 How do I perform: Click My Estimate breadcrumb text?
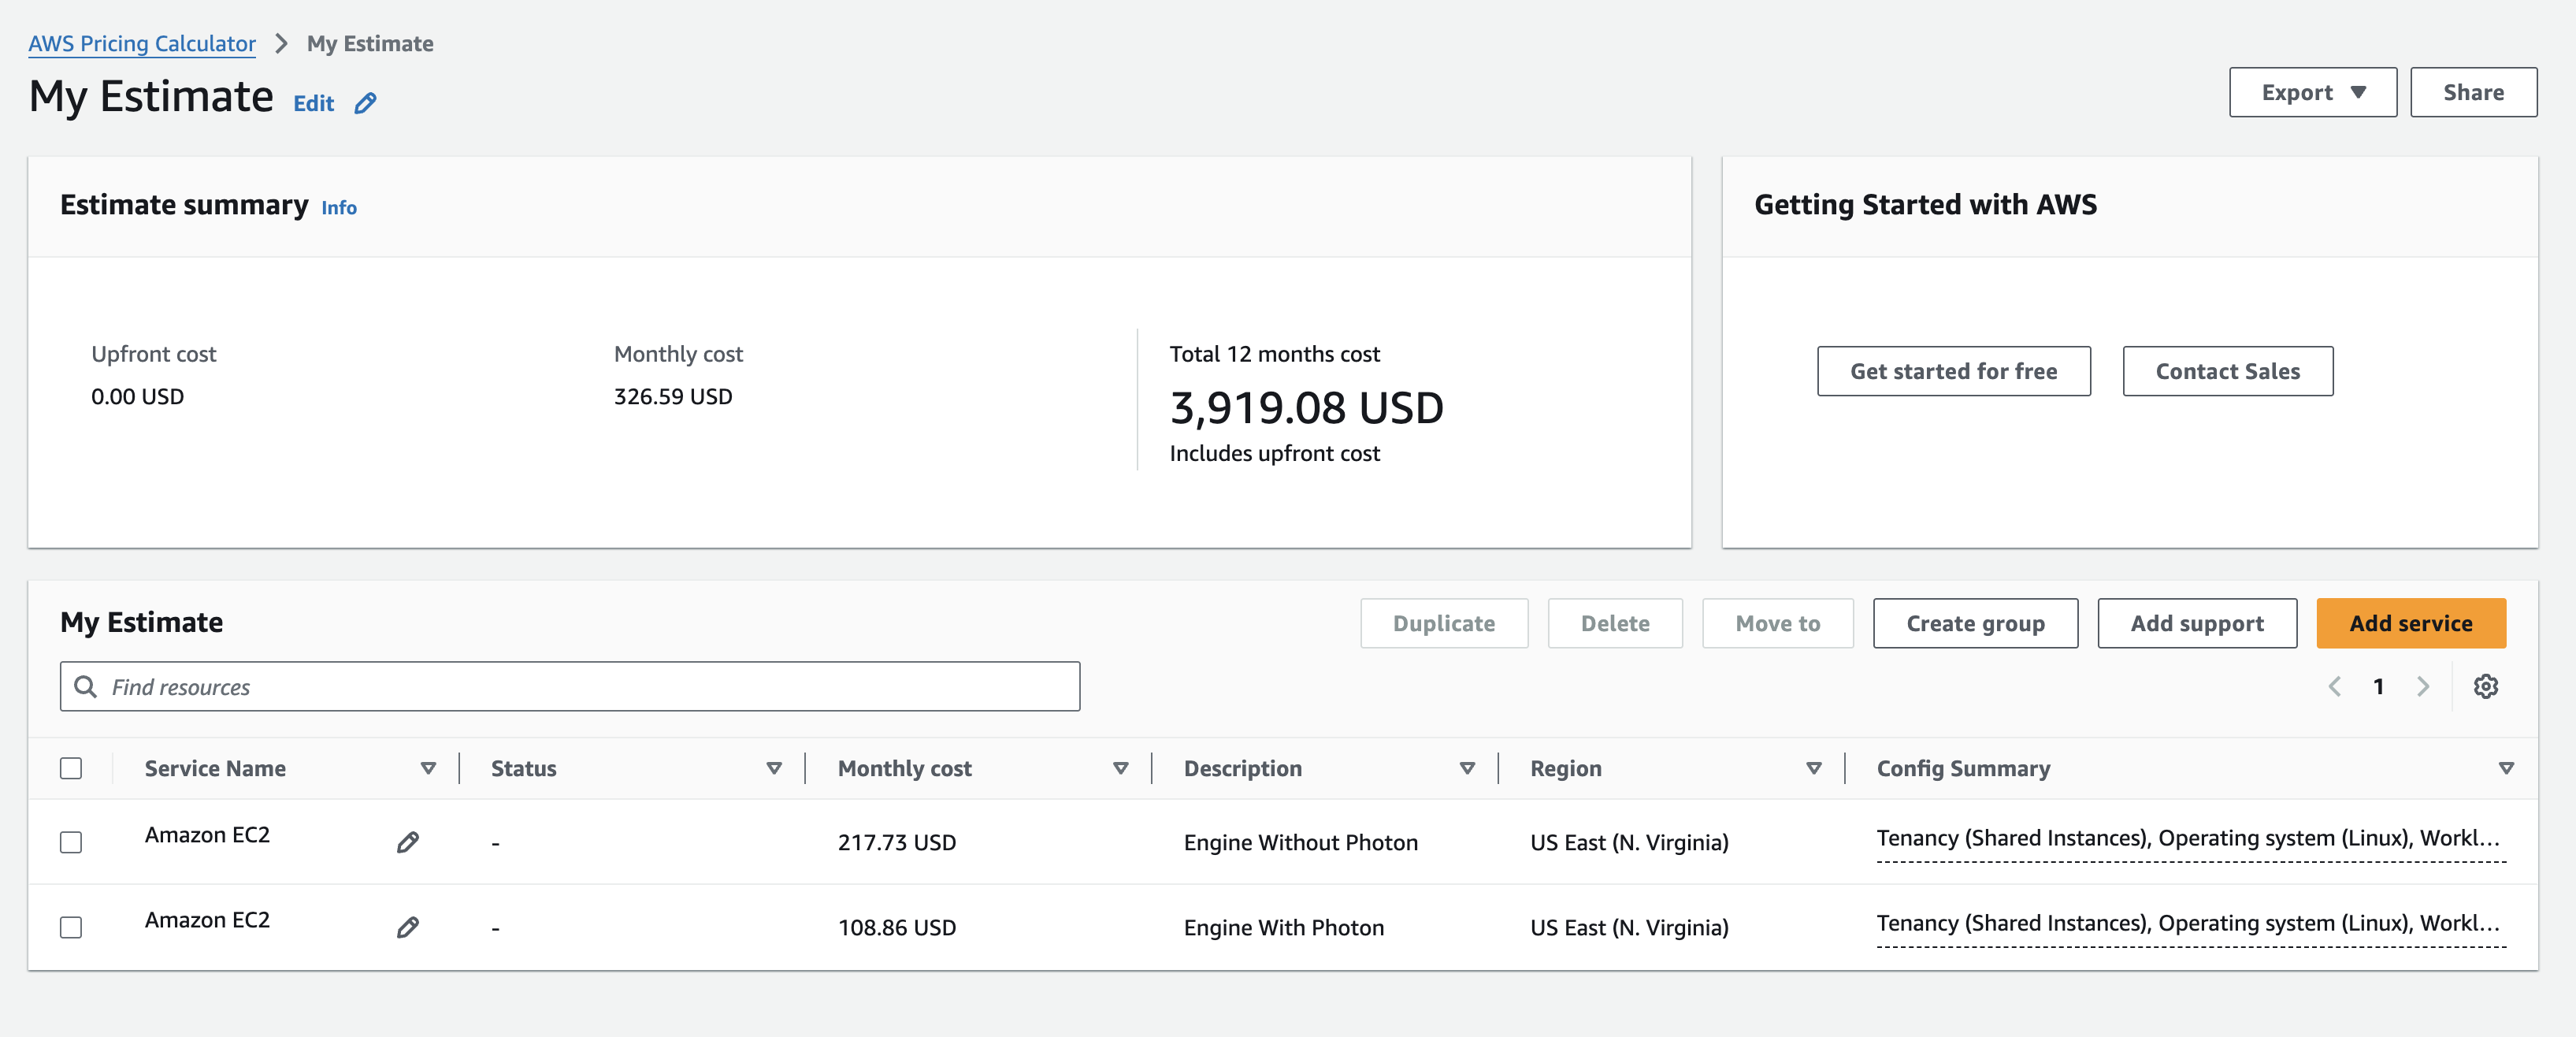pos(370,44)
